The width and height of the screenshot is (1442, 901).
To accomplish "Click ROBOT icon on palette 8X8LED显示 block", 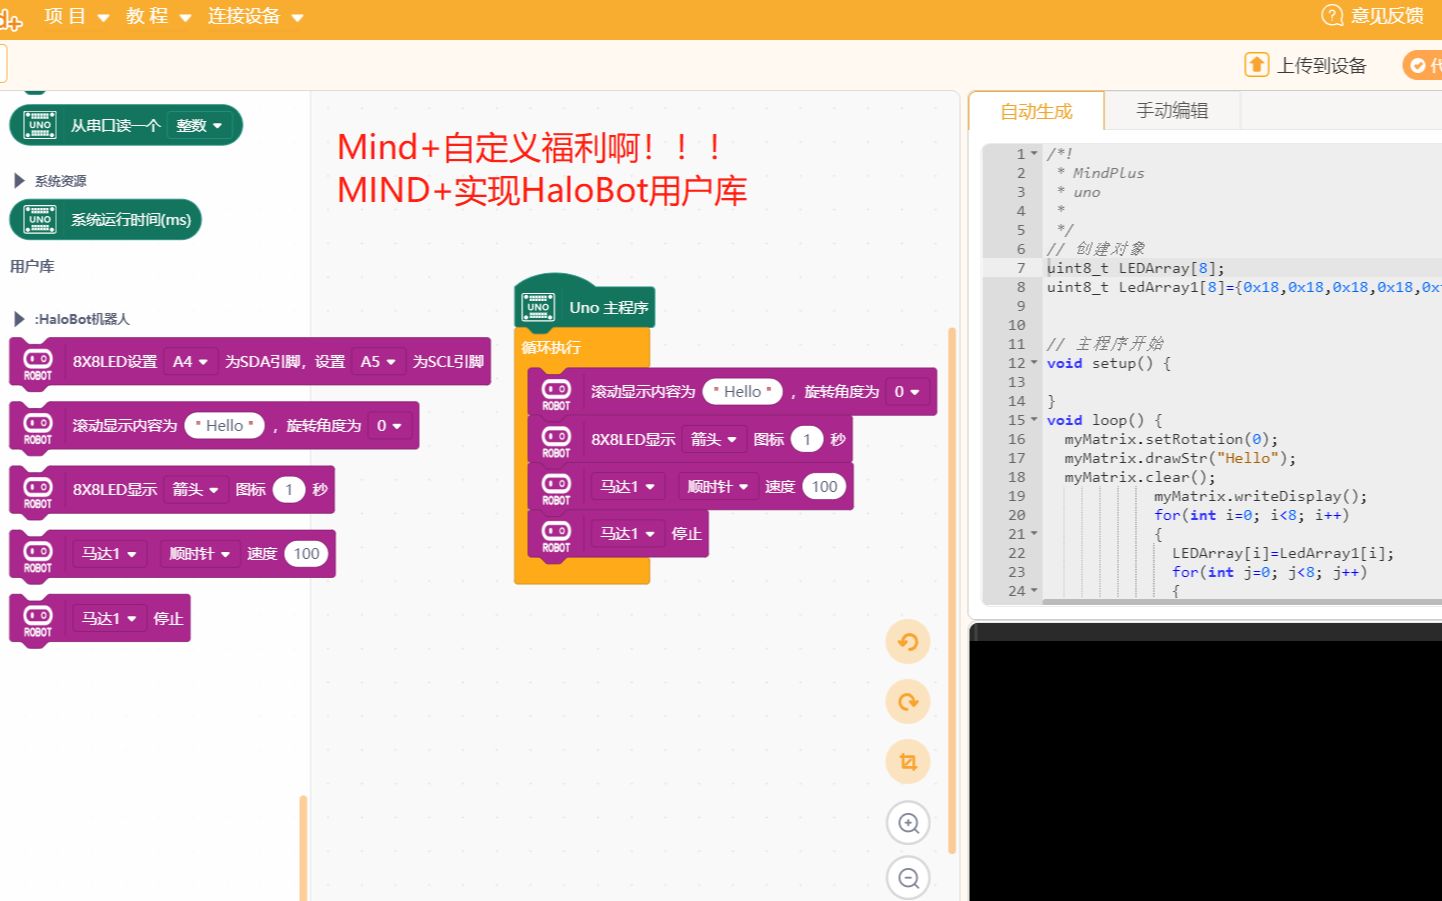I will tap(38, 492).
